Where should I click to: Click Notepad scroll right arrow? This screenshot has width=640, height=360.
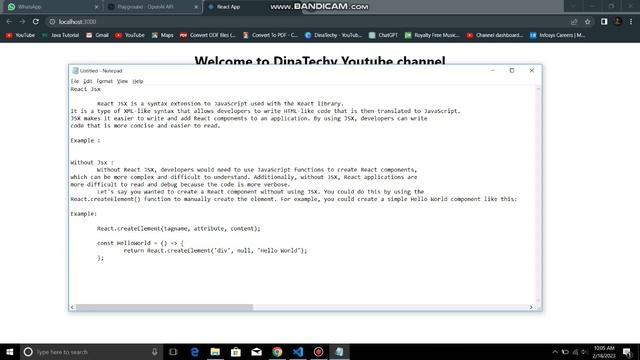[x=531, y=307]
